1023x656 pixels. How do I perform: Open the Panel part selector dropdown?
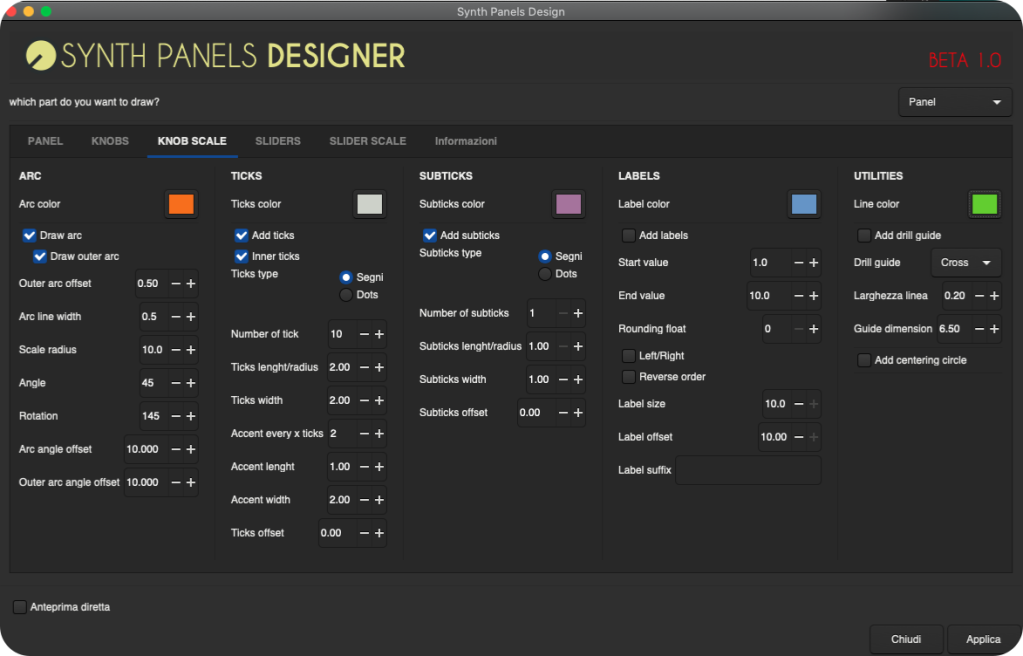(x=954, y=102)
